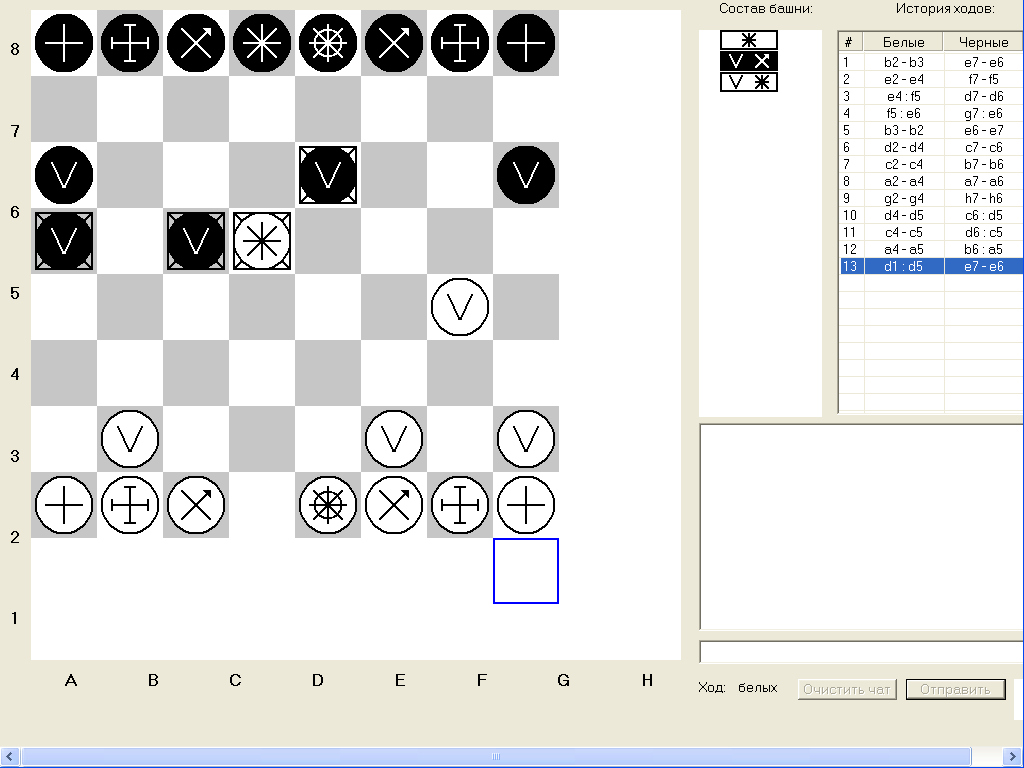This screenshot has width=1024, height=768.
Task: Click the Черные column header
Action: (x=984, y=42)
